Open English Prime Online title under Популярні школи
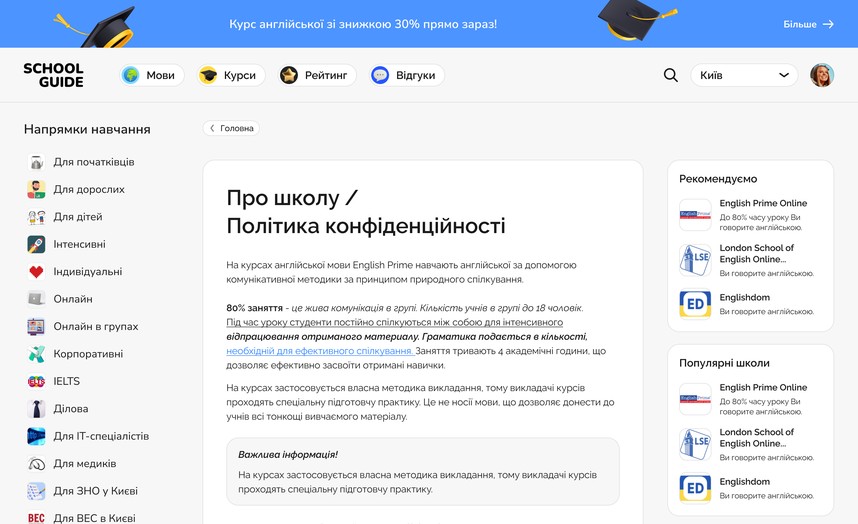This screenshot has height=524, width=858. (x=763, y=387)
